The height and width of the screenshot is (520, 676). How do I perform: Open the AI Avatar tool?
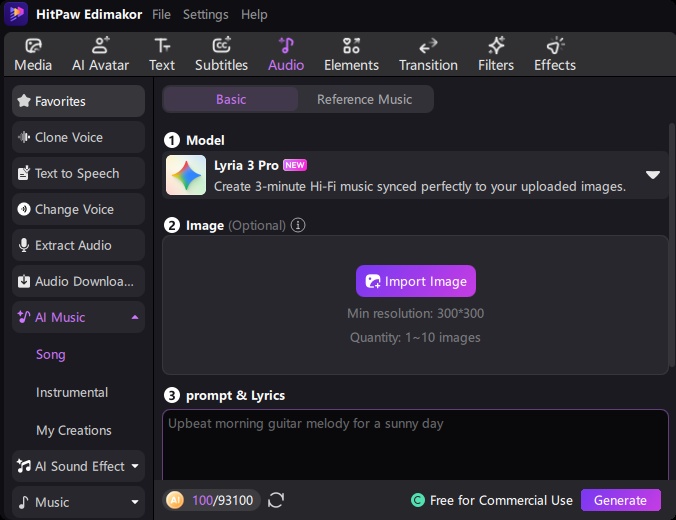[100, 55]
